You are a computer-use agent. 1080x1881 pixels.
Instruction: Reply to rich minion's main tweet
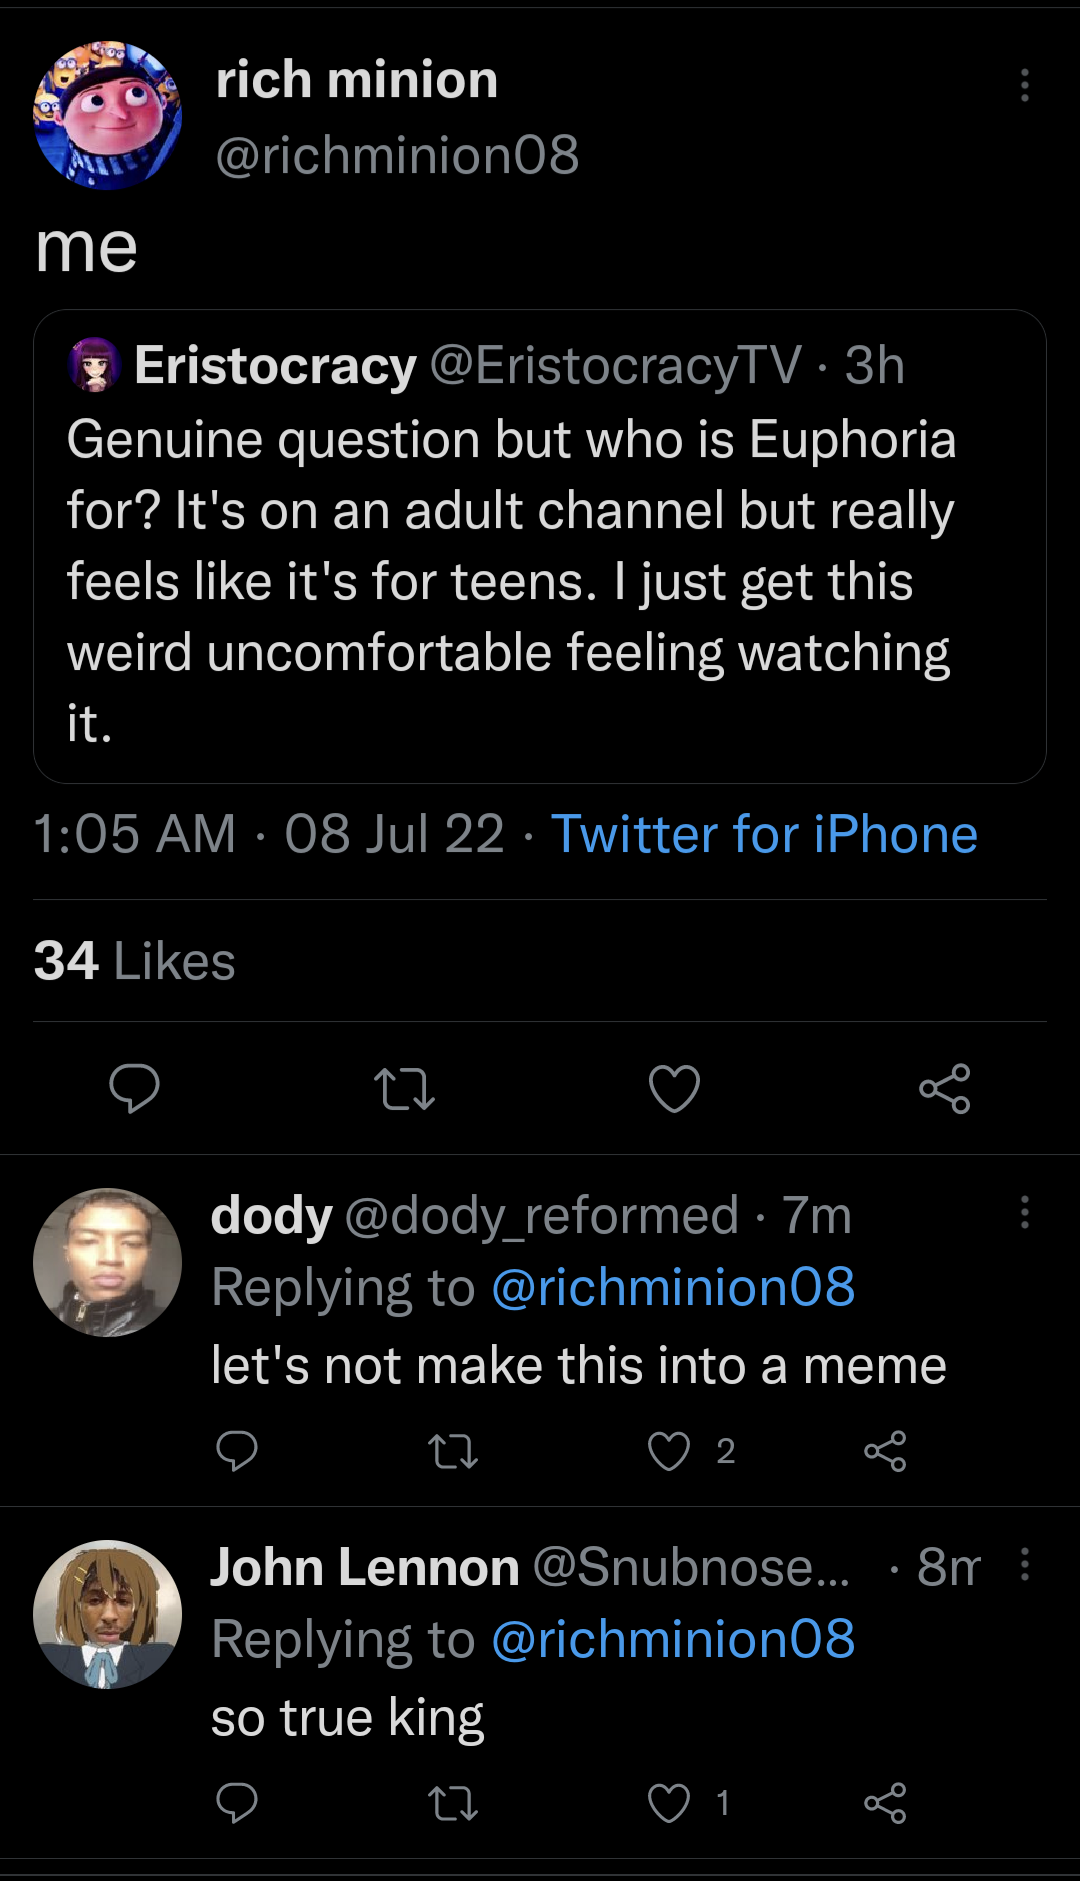134,1088
